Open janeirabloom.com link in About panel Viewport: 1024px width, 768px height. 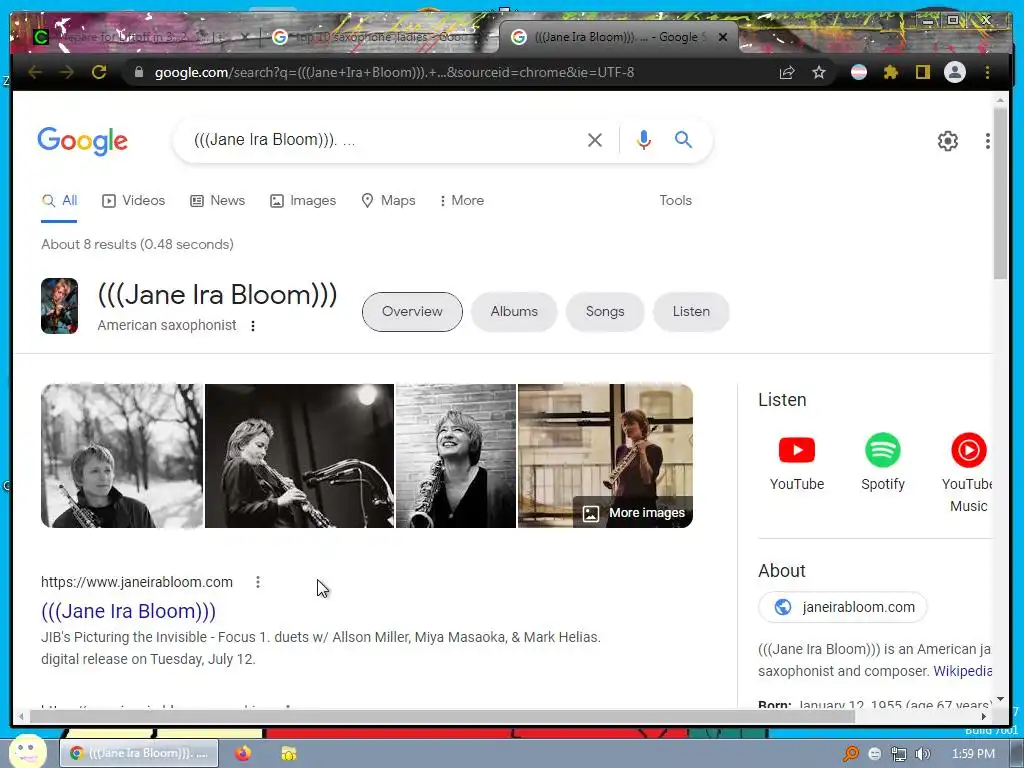pos(842,607)
